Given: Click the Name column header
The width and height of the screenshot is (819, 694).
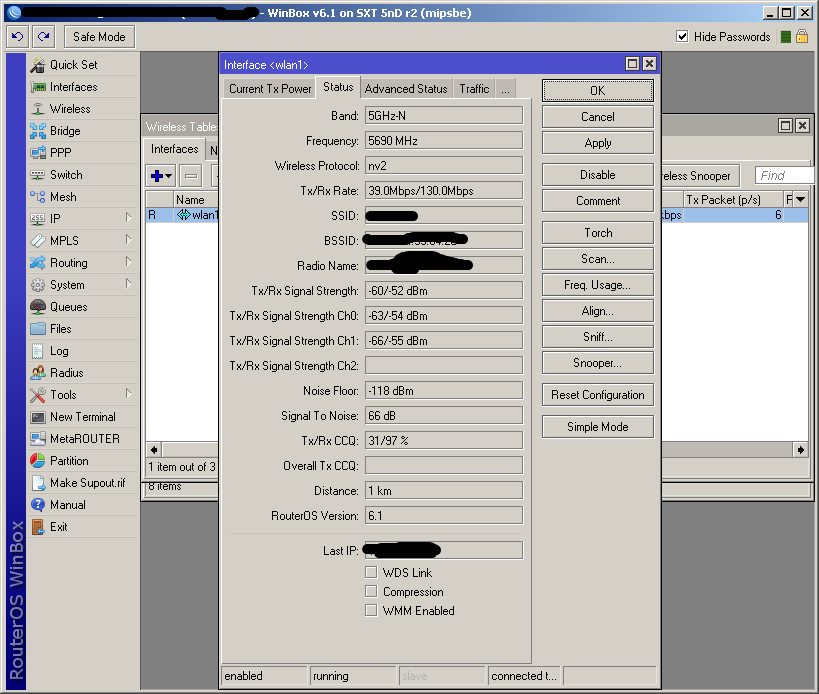Looking at the screenshot, I should click(195, 199).
